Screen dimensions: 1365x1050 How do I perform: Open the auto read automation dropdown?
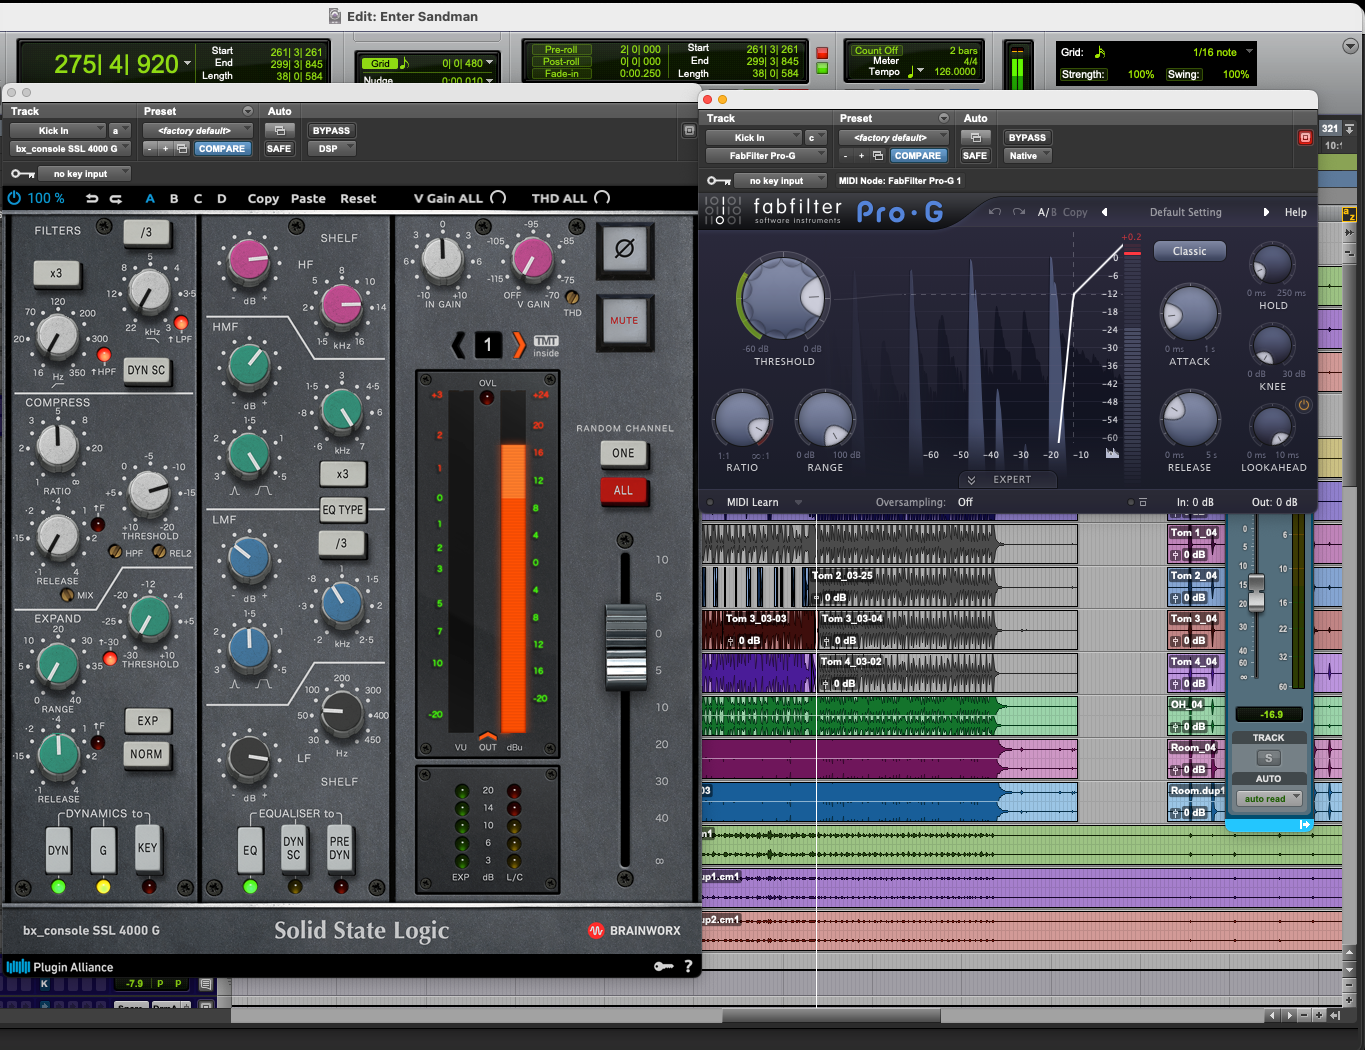pyautogui.click(x=1270, y=799)
